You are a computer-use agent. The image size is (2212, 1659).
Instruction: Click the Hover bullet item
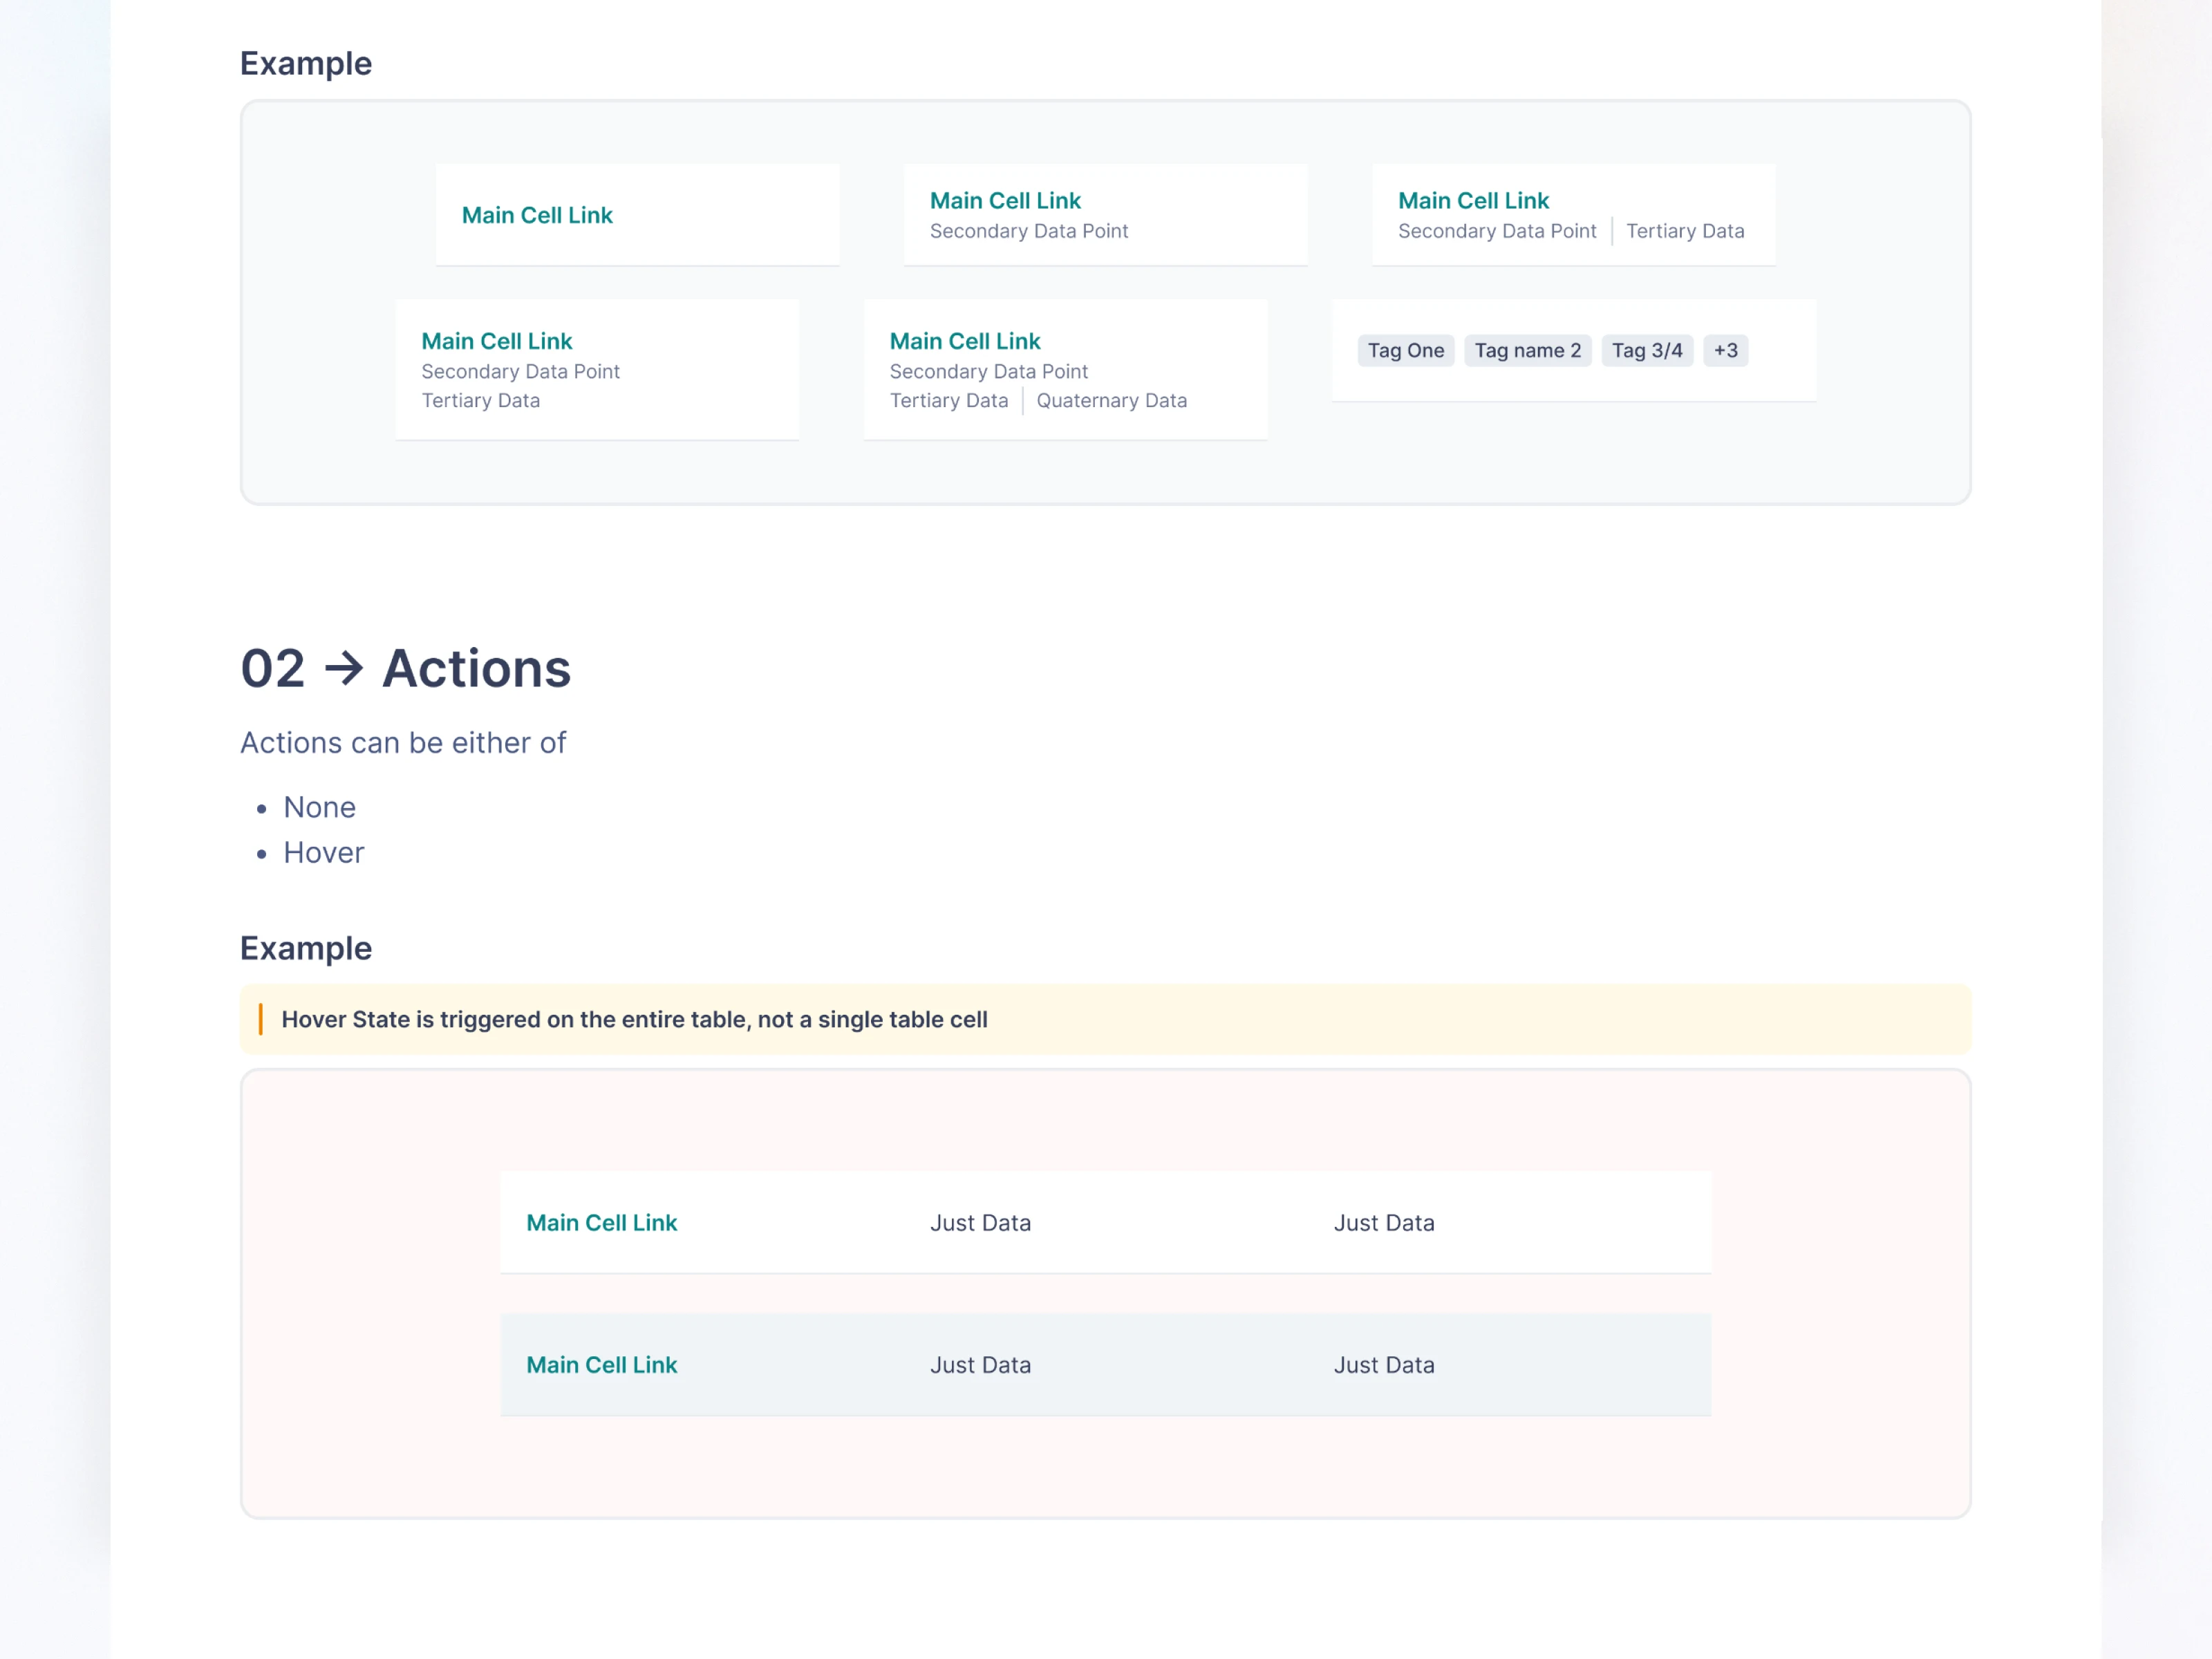pyautogui.click(x=323, y=853)
